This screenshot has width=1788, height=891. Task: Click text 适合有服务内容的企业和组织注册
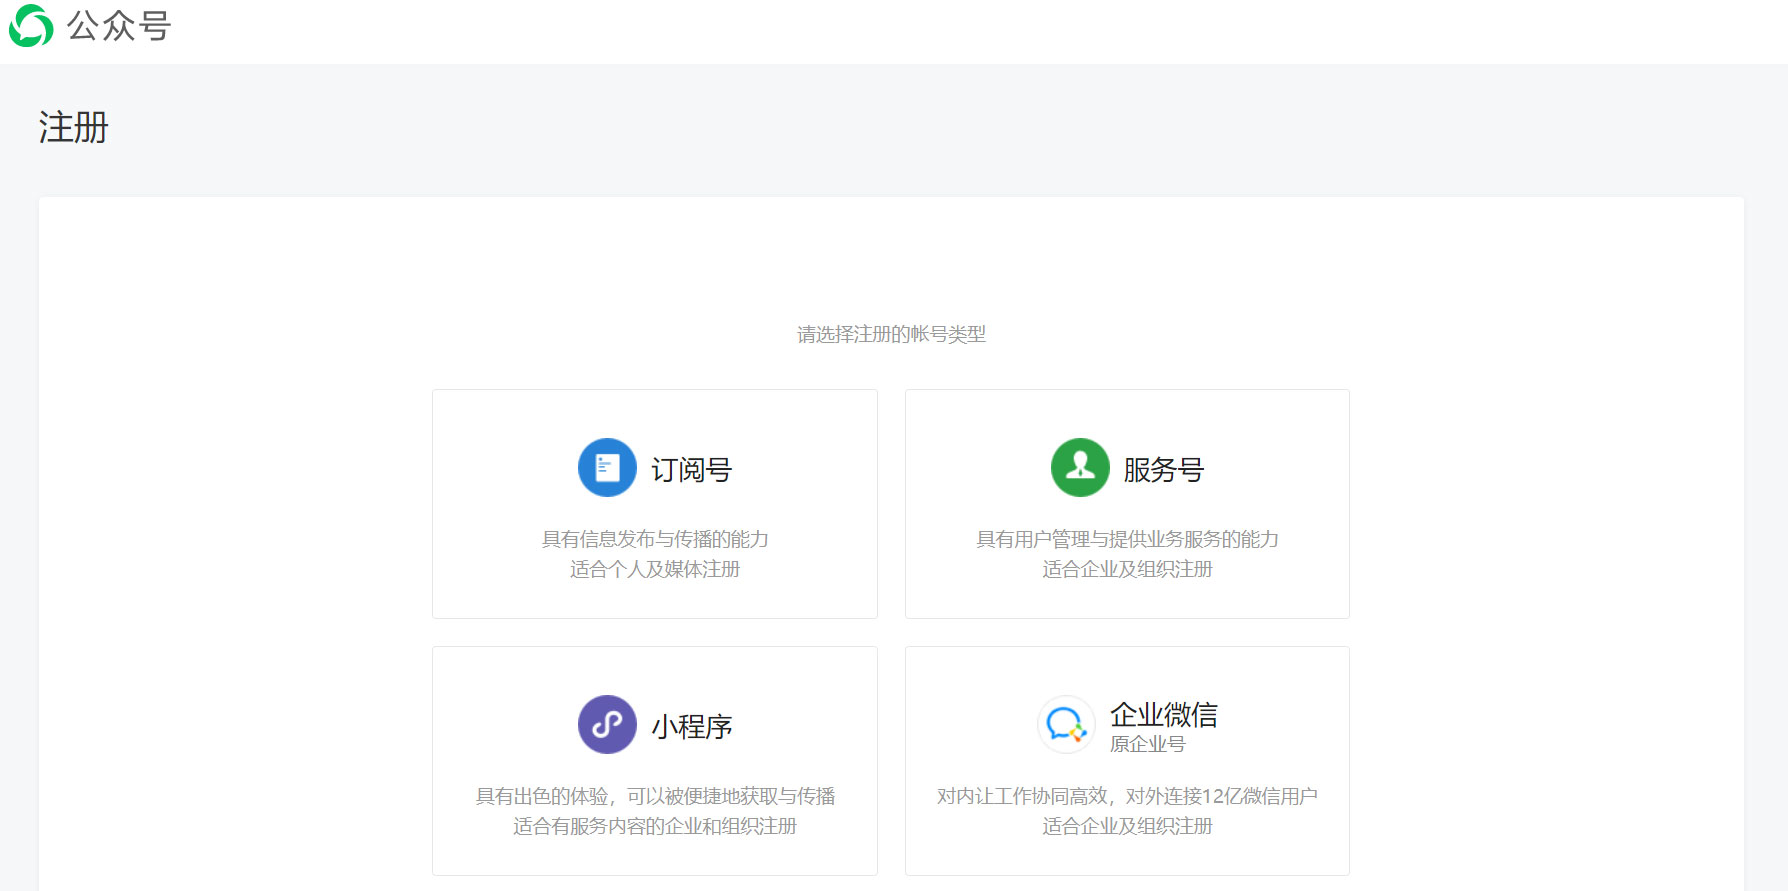pos(655,826)
